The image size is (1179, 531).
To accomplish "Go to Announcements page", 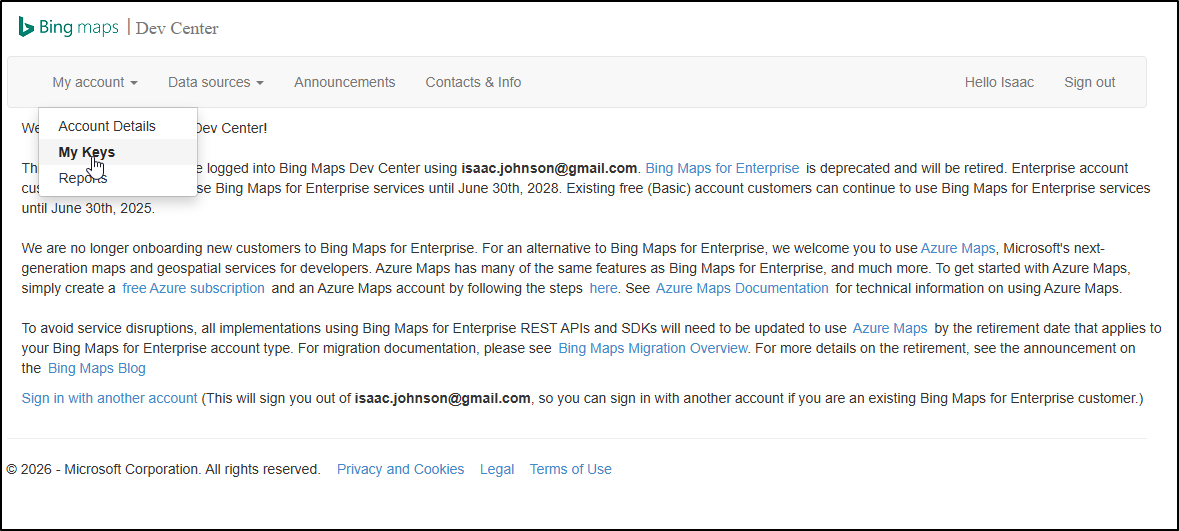I will click(344, 82).
